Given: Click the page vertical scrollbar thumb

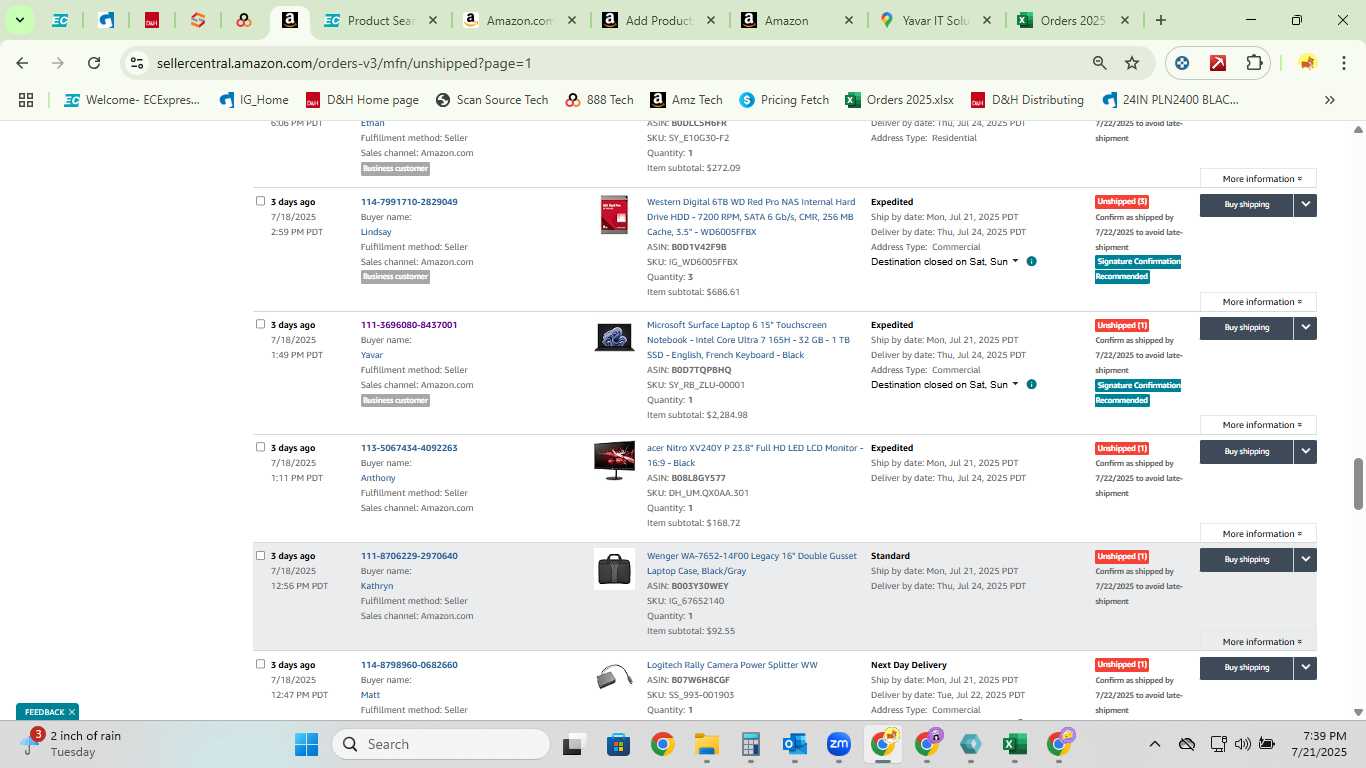Looking at the screenshot, I should tap(1358, 484).
